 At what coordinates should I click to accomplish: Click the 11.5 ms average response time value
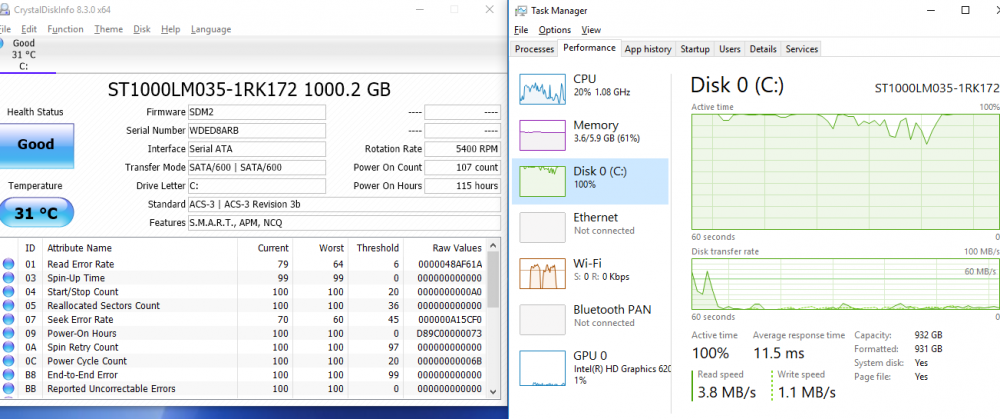(779, 353)
